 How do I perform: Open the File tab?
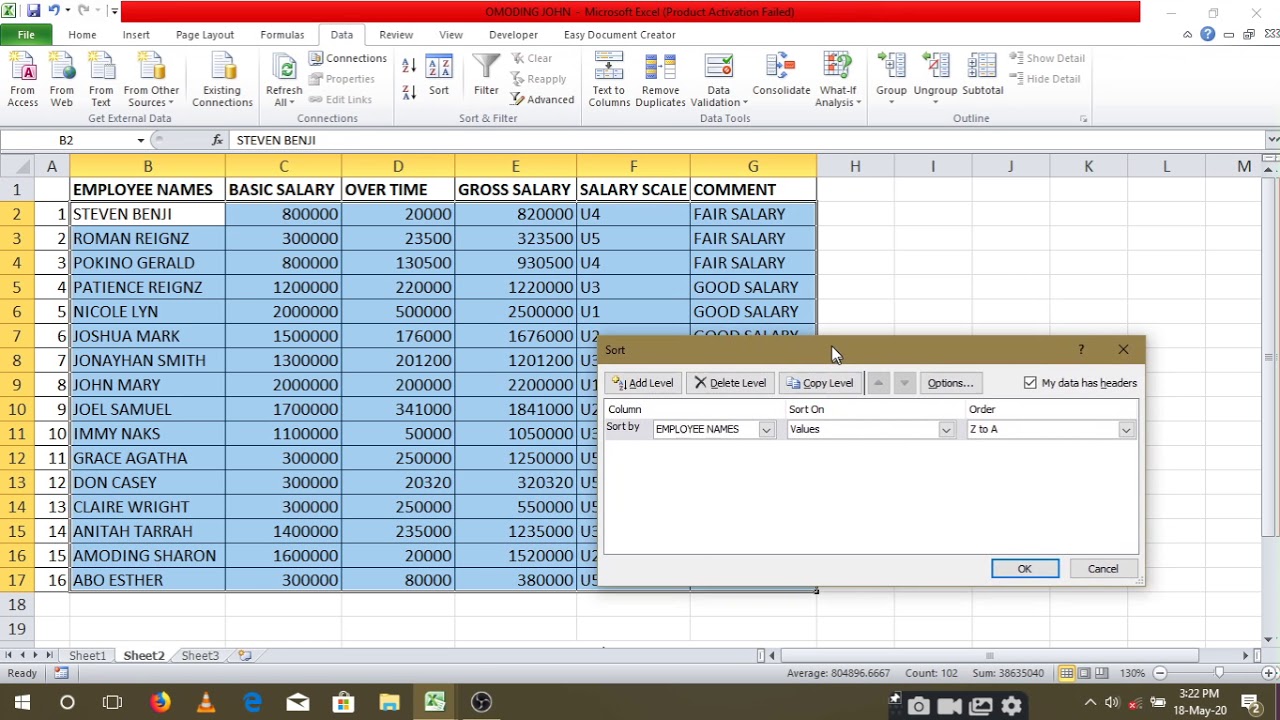click(26, 34)
